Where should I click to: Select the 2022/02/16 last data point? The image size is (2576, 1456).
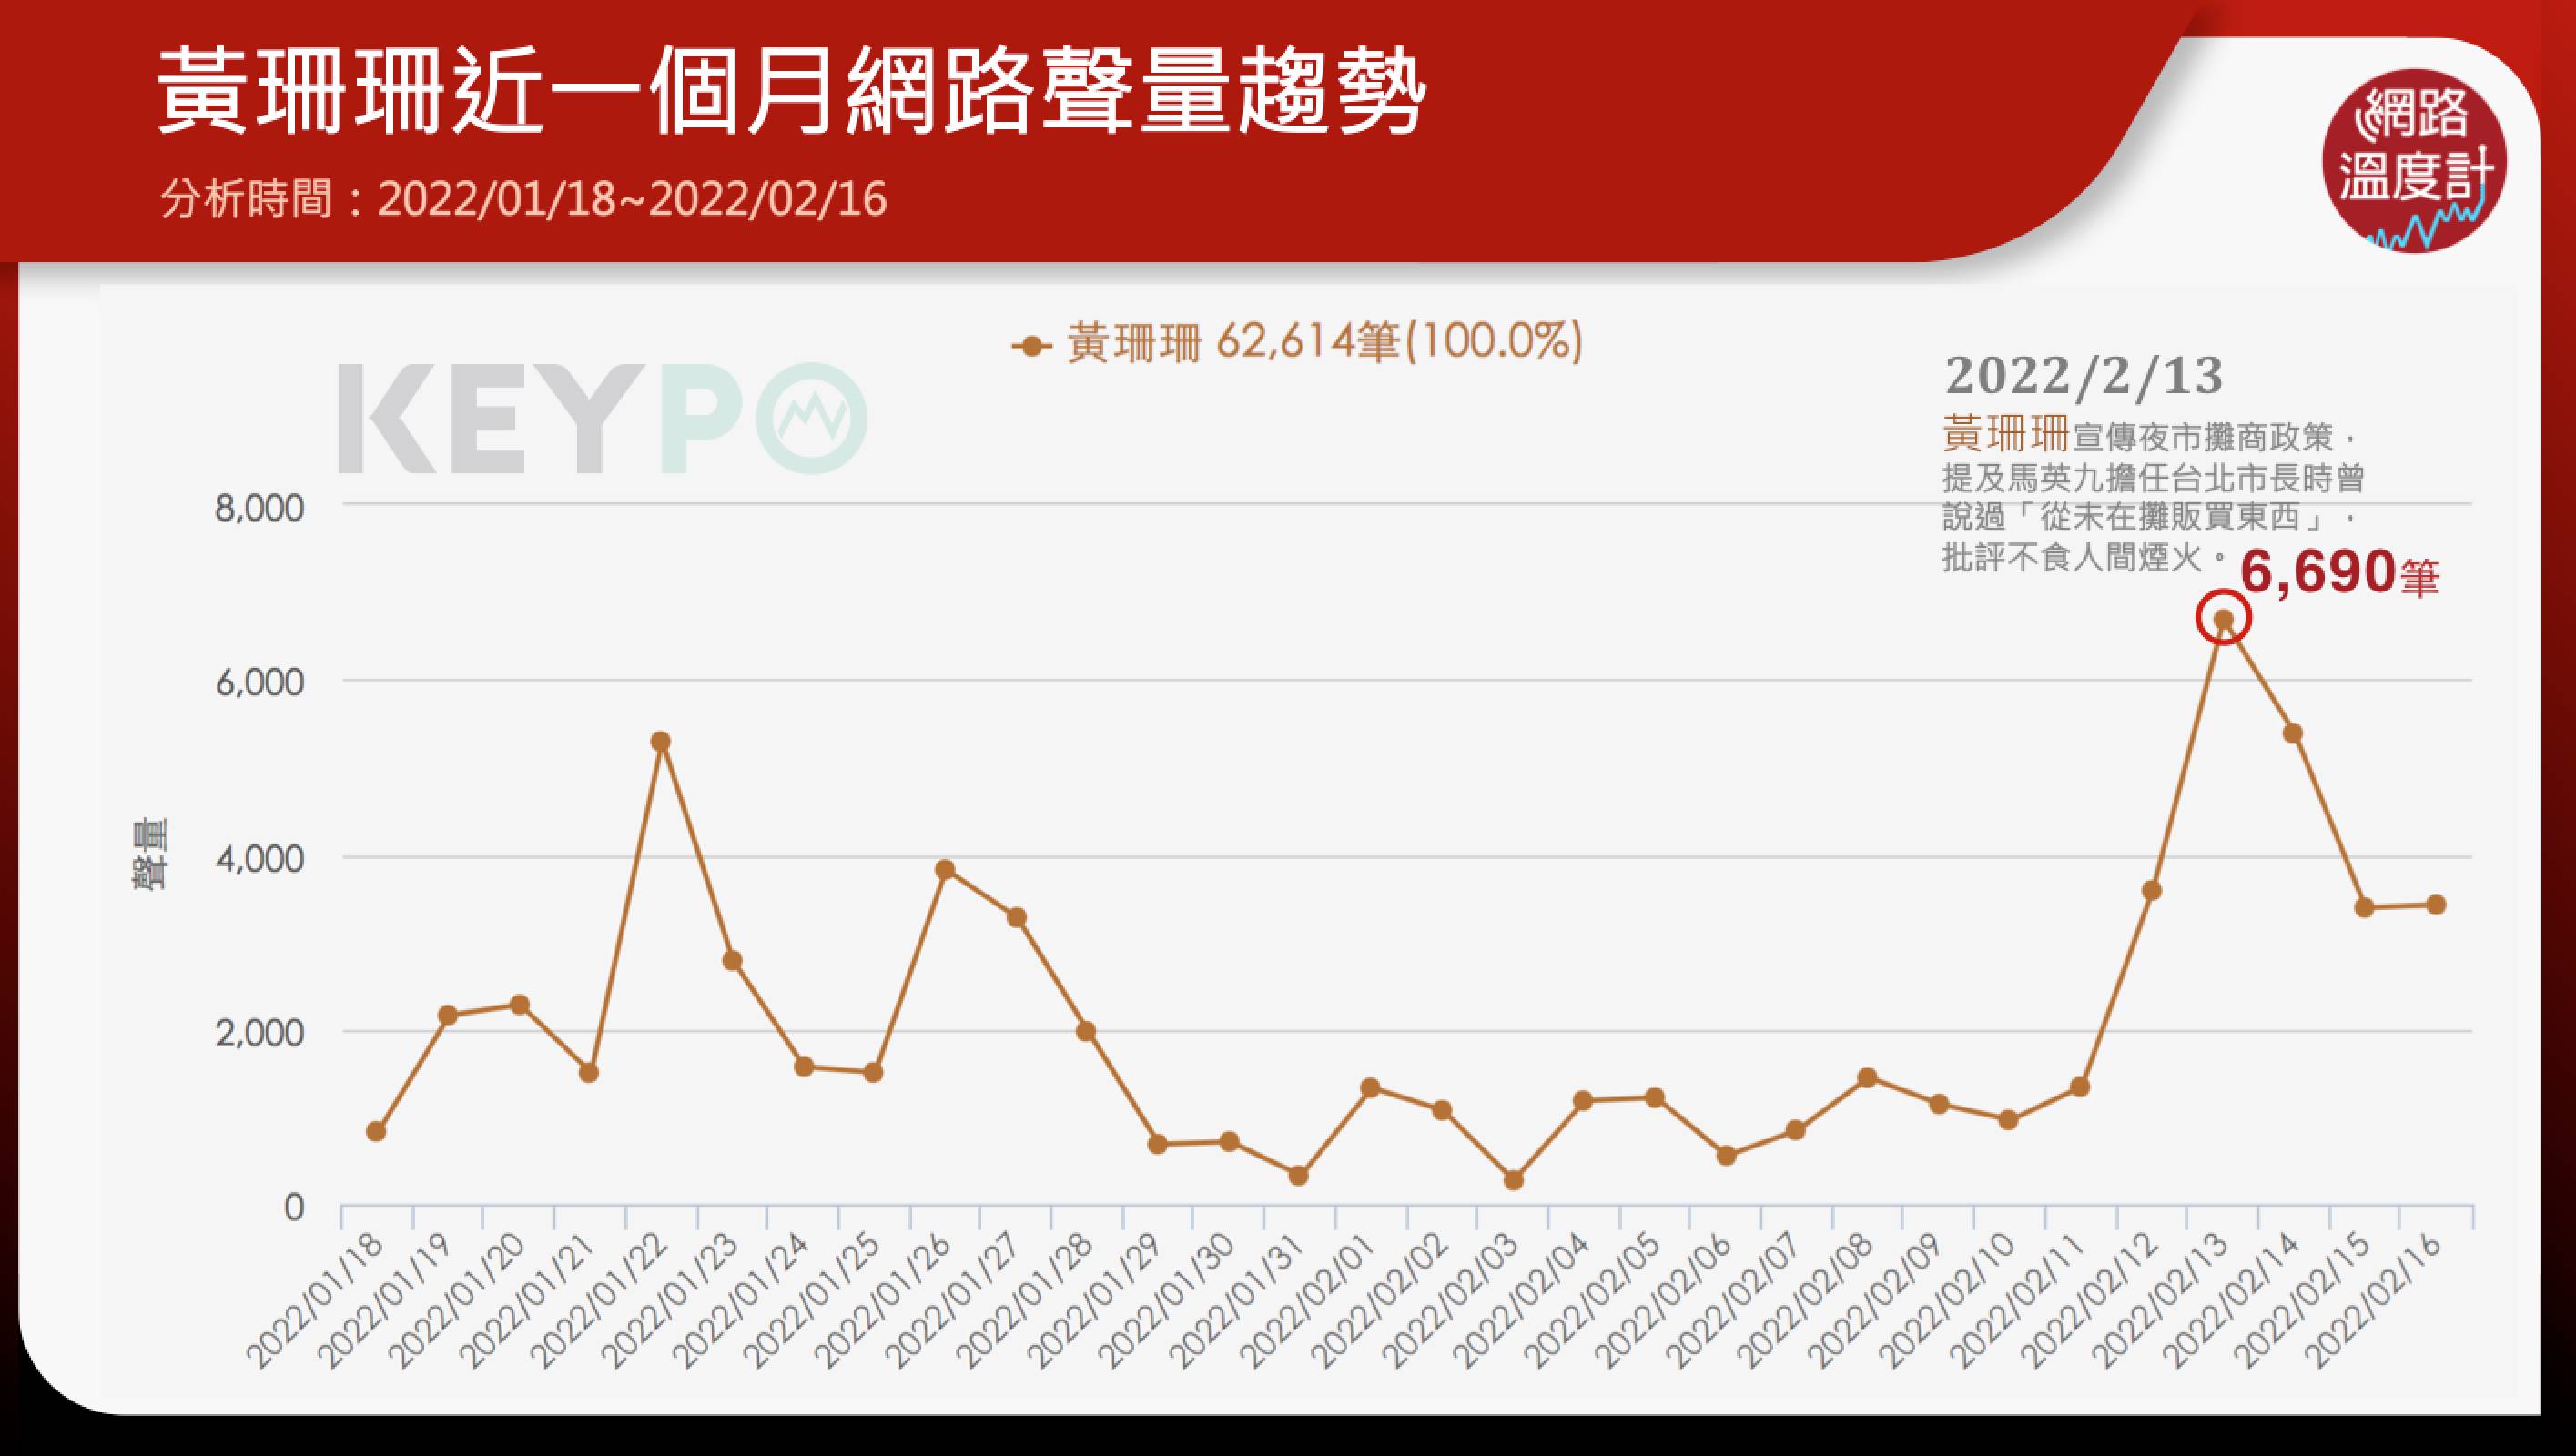pos(2436,905)
